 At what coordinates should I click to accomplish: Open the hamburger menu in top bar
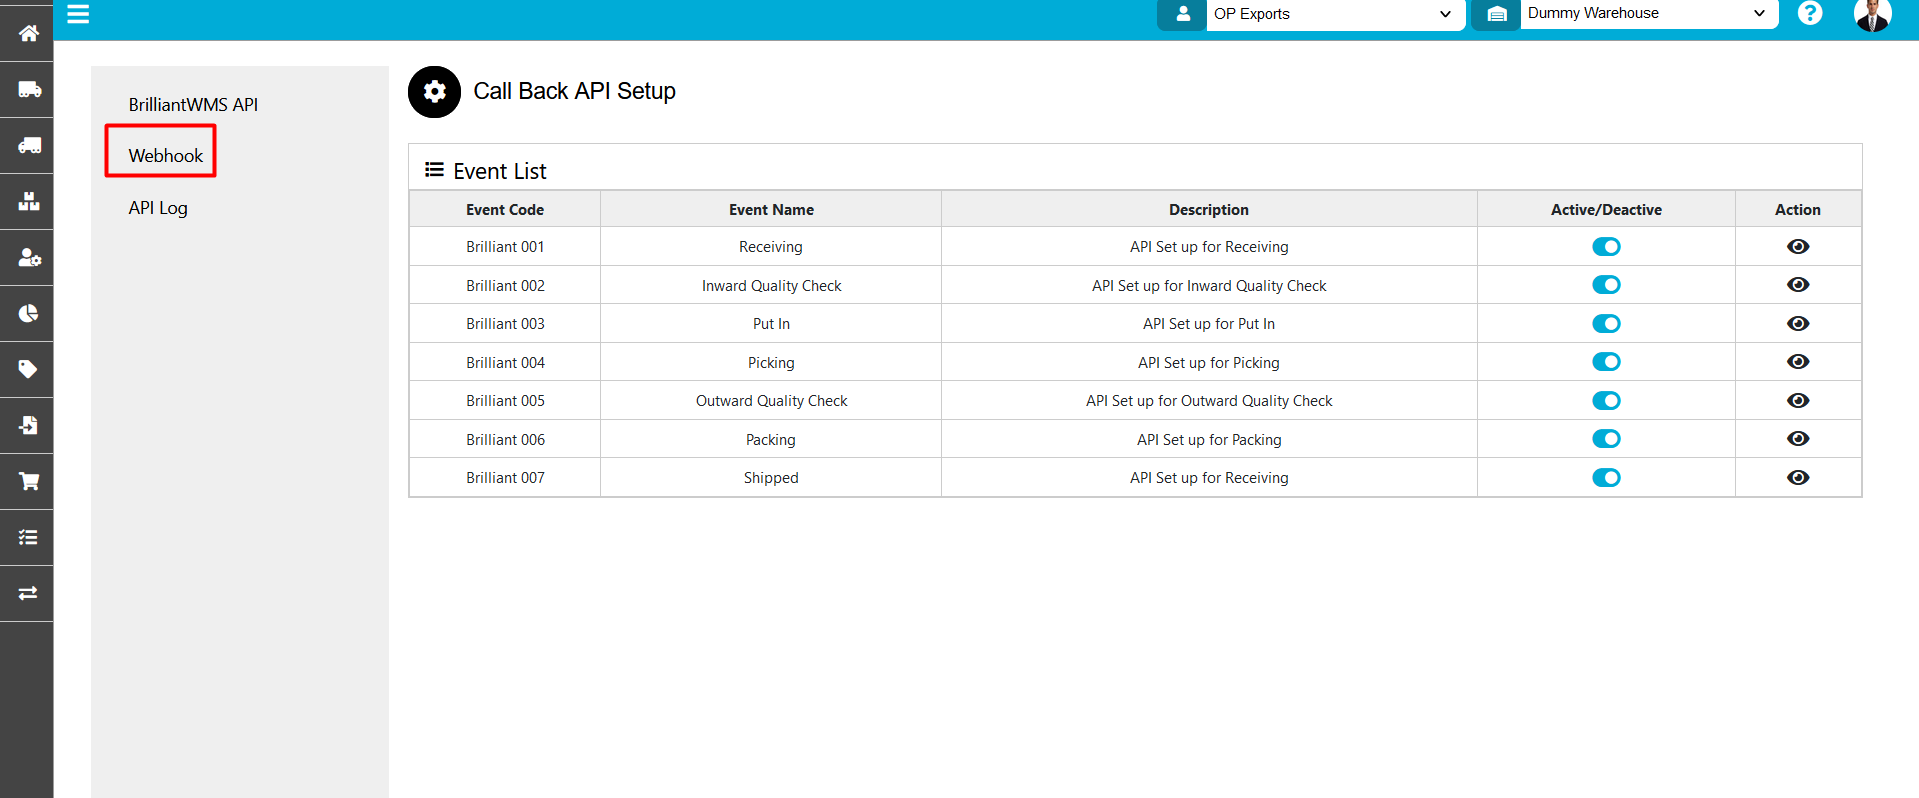(78, 14)
